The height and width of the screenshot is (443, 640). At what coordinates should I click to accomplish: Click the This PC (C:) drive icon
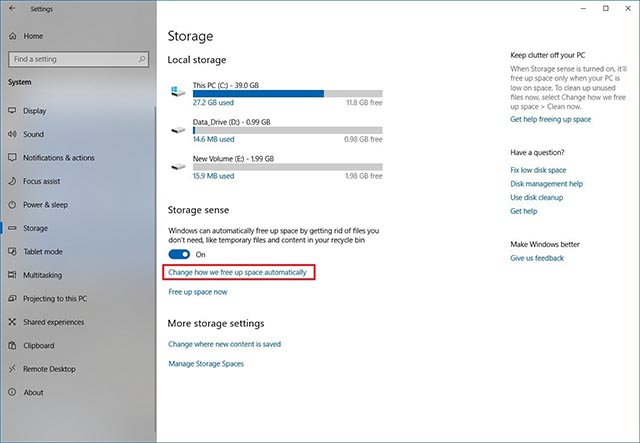point(178,91)
